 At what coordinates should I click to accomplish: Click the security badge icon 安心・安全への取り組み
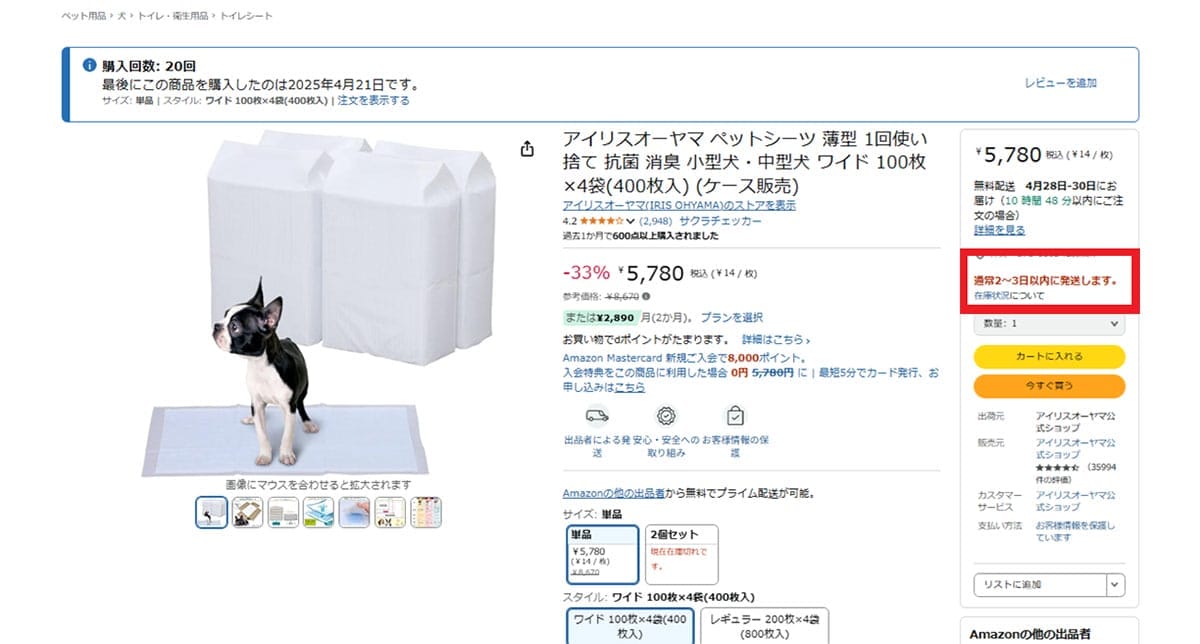(x=666, y=416)
